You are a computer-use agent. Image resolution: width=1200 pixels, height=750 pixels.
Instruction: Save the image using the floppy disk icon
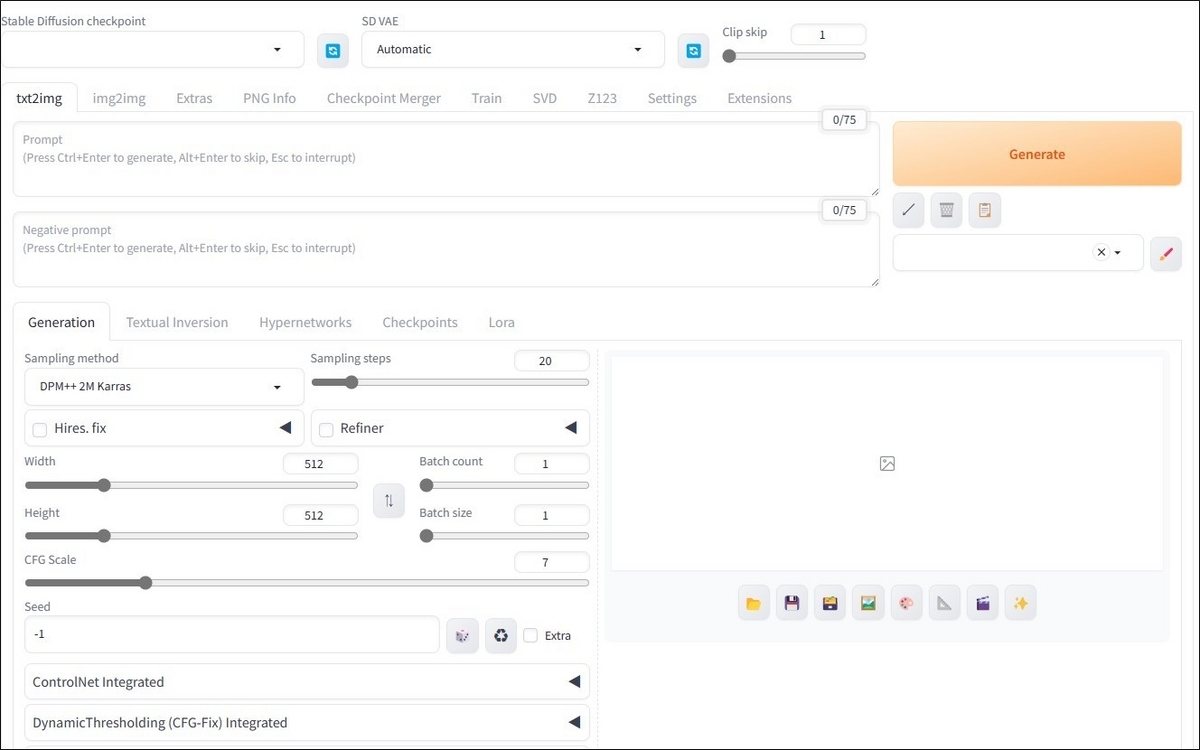pyautogui.click(x=792, y=602)
